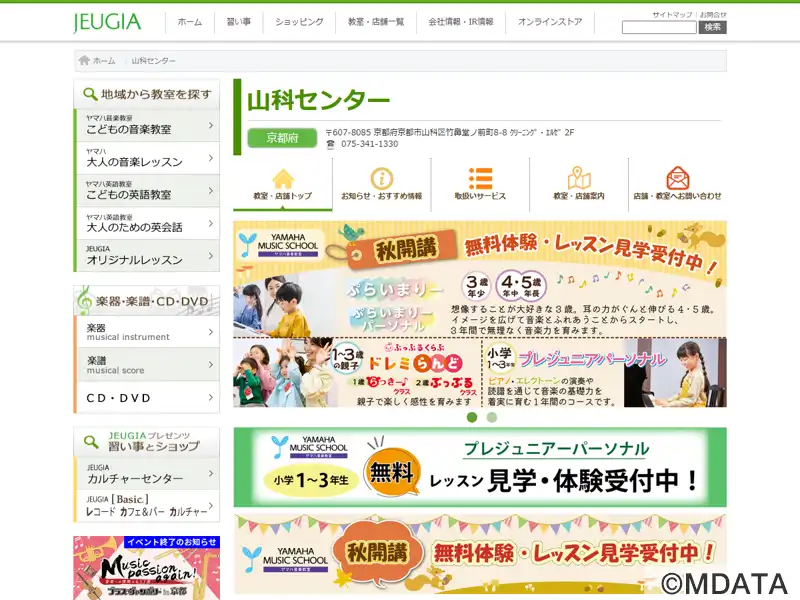
Task: Click the envelope icon for お問い合わせ
Action: [x=678, y=179]
